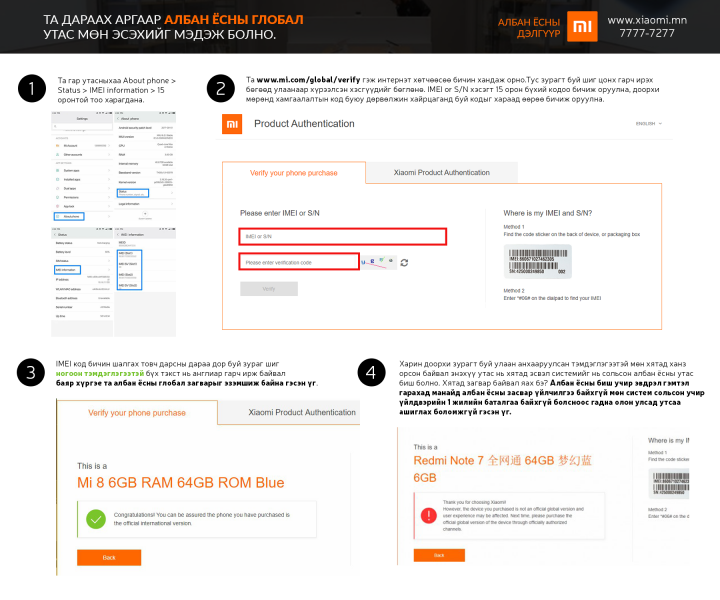Viewport: 720px width, 600px height.
Task: Select Xiaomi Product Authentication tab above the Mi 8 result
Action: click(289, 412)
